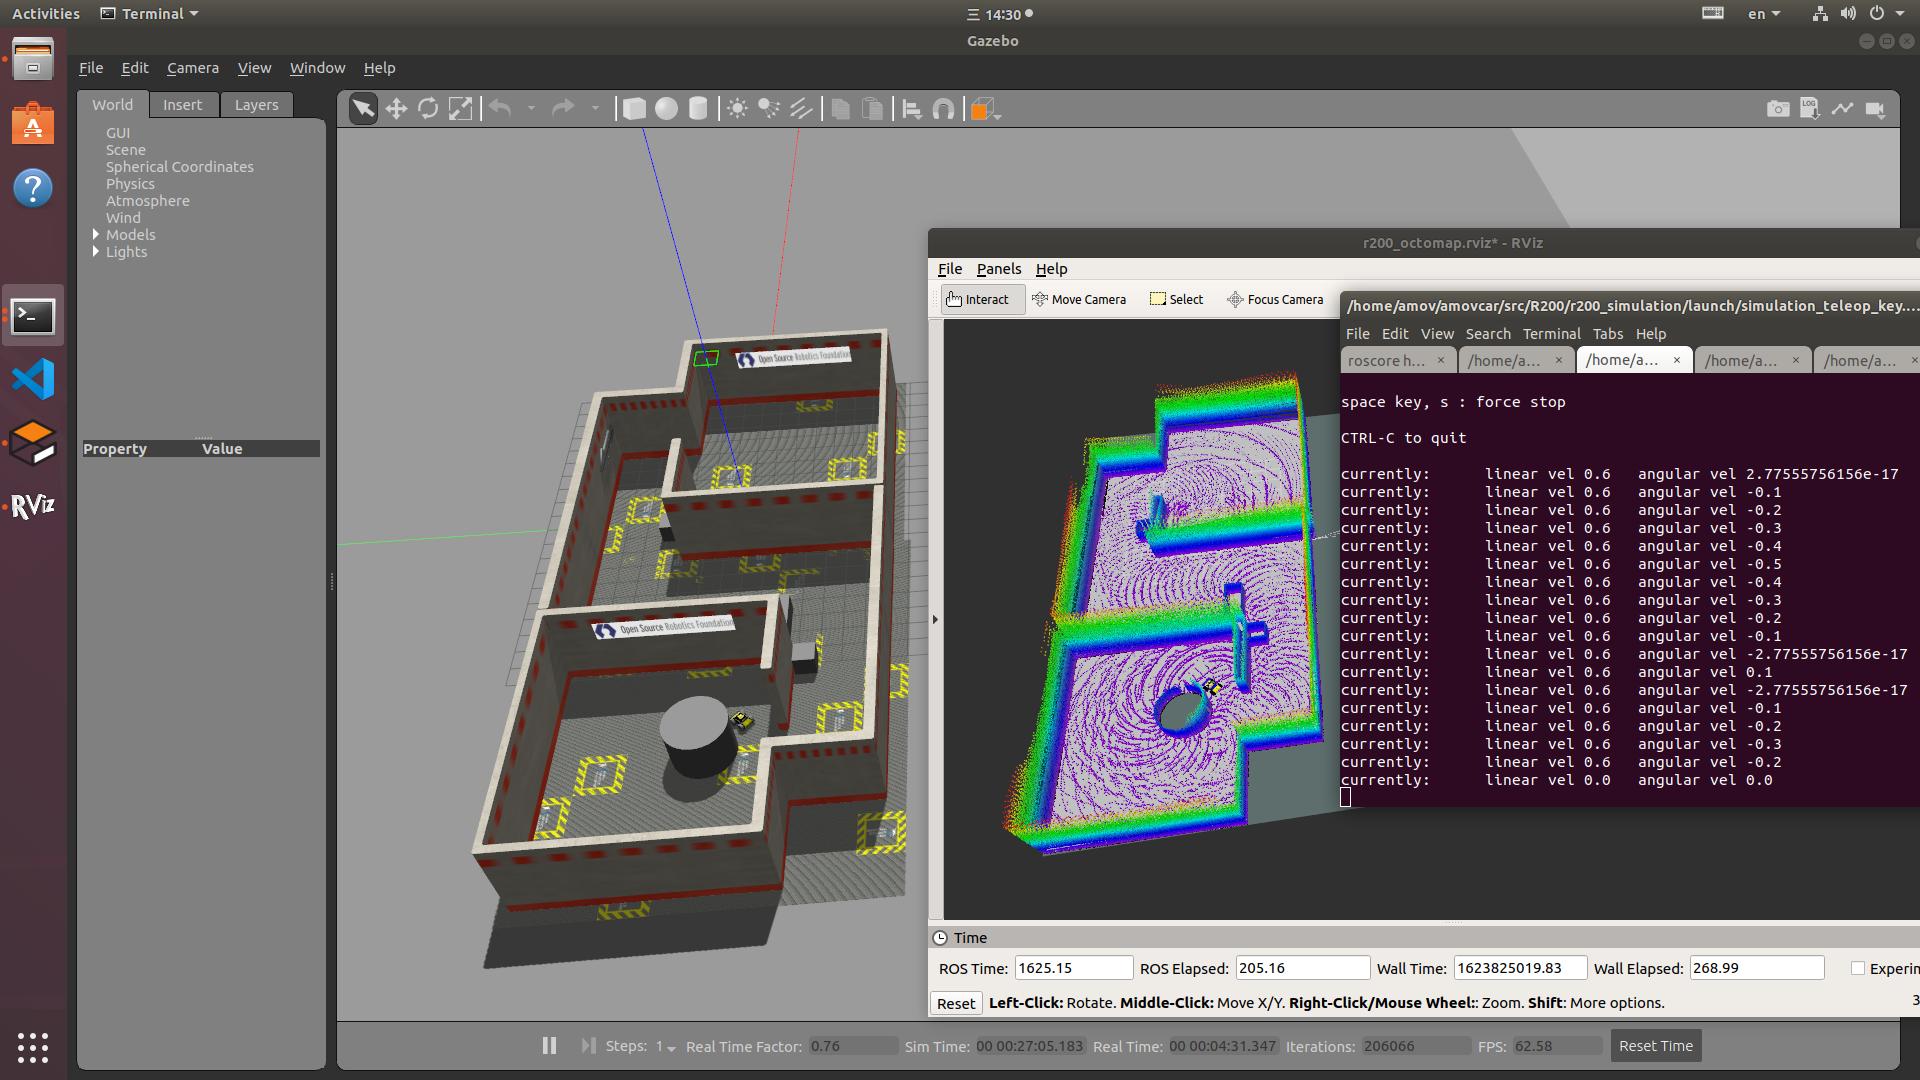The height and width of the screenshot is (1080, 1920).
Task: Open Gazebo View menu
Action: 254,68
